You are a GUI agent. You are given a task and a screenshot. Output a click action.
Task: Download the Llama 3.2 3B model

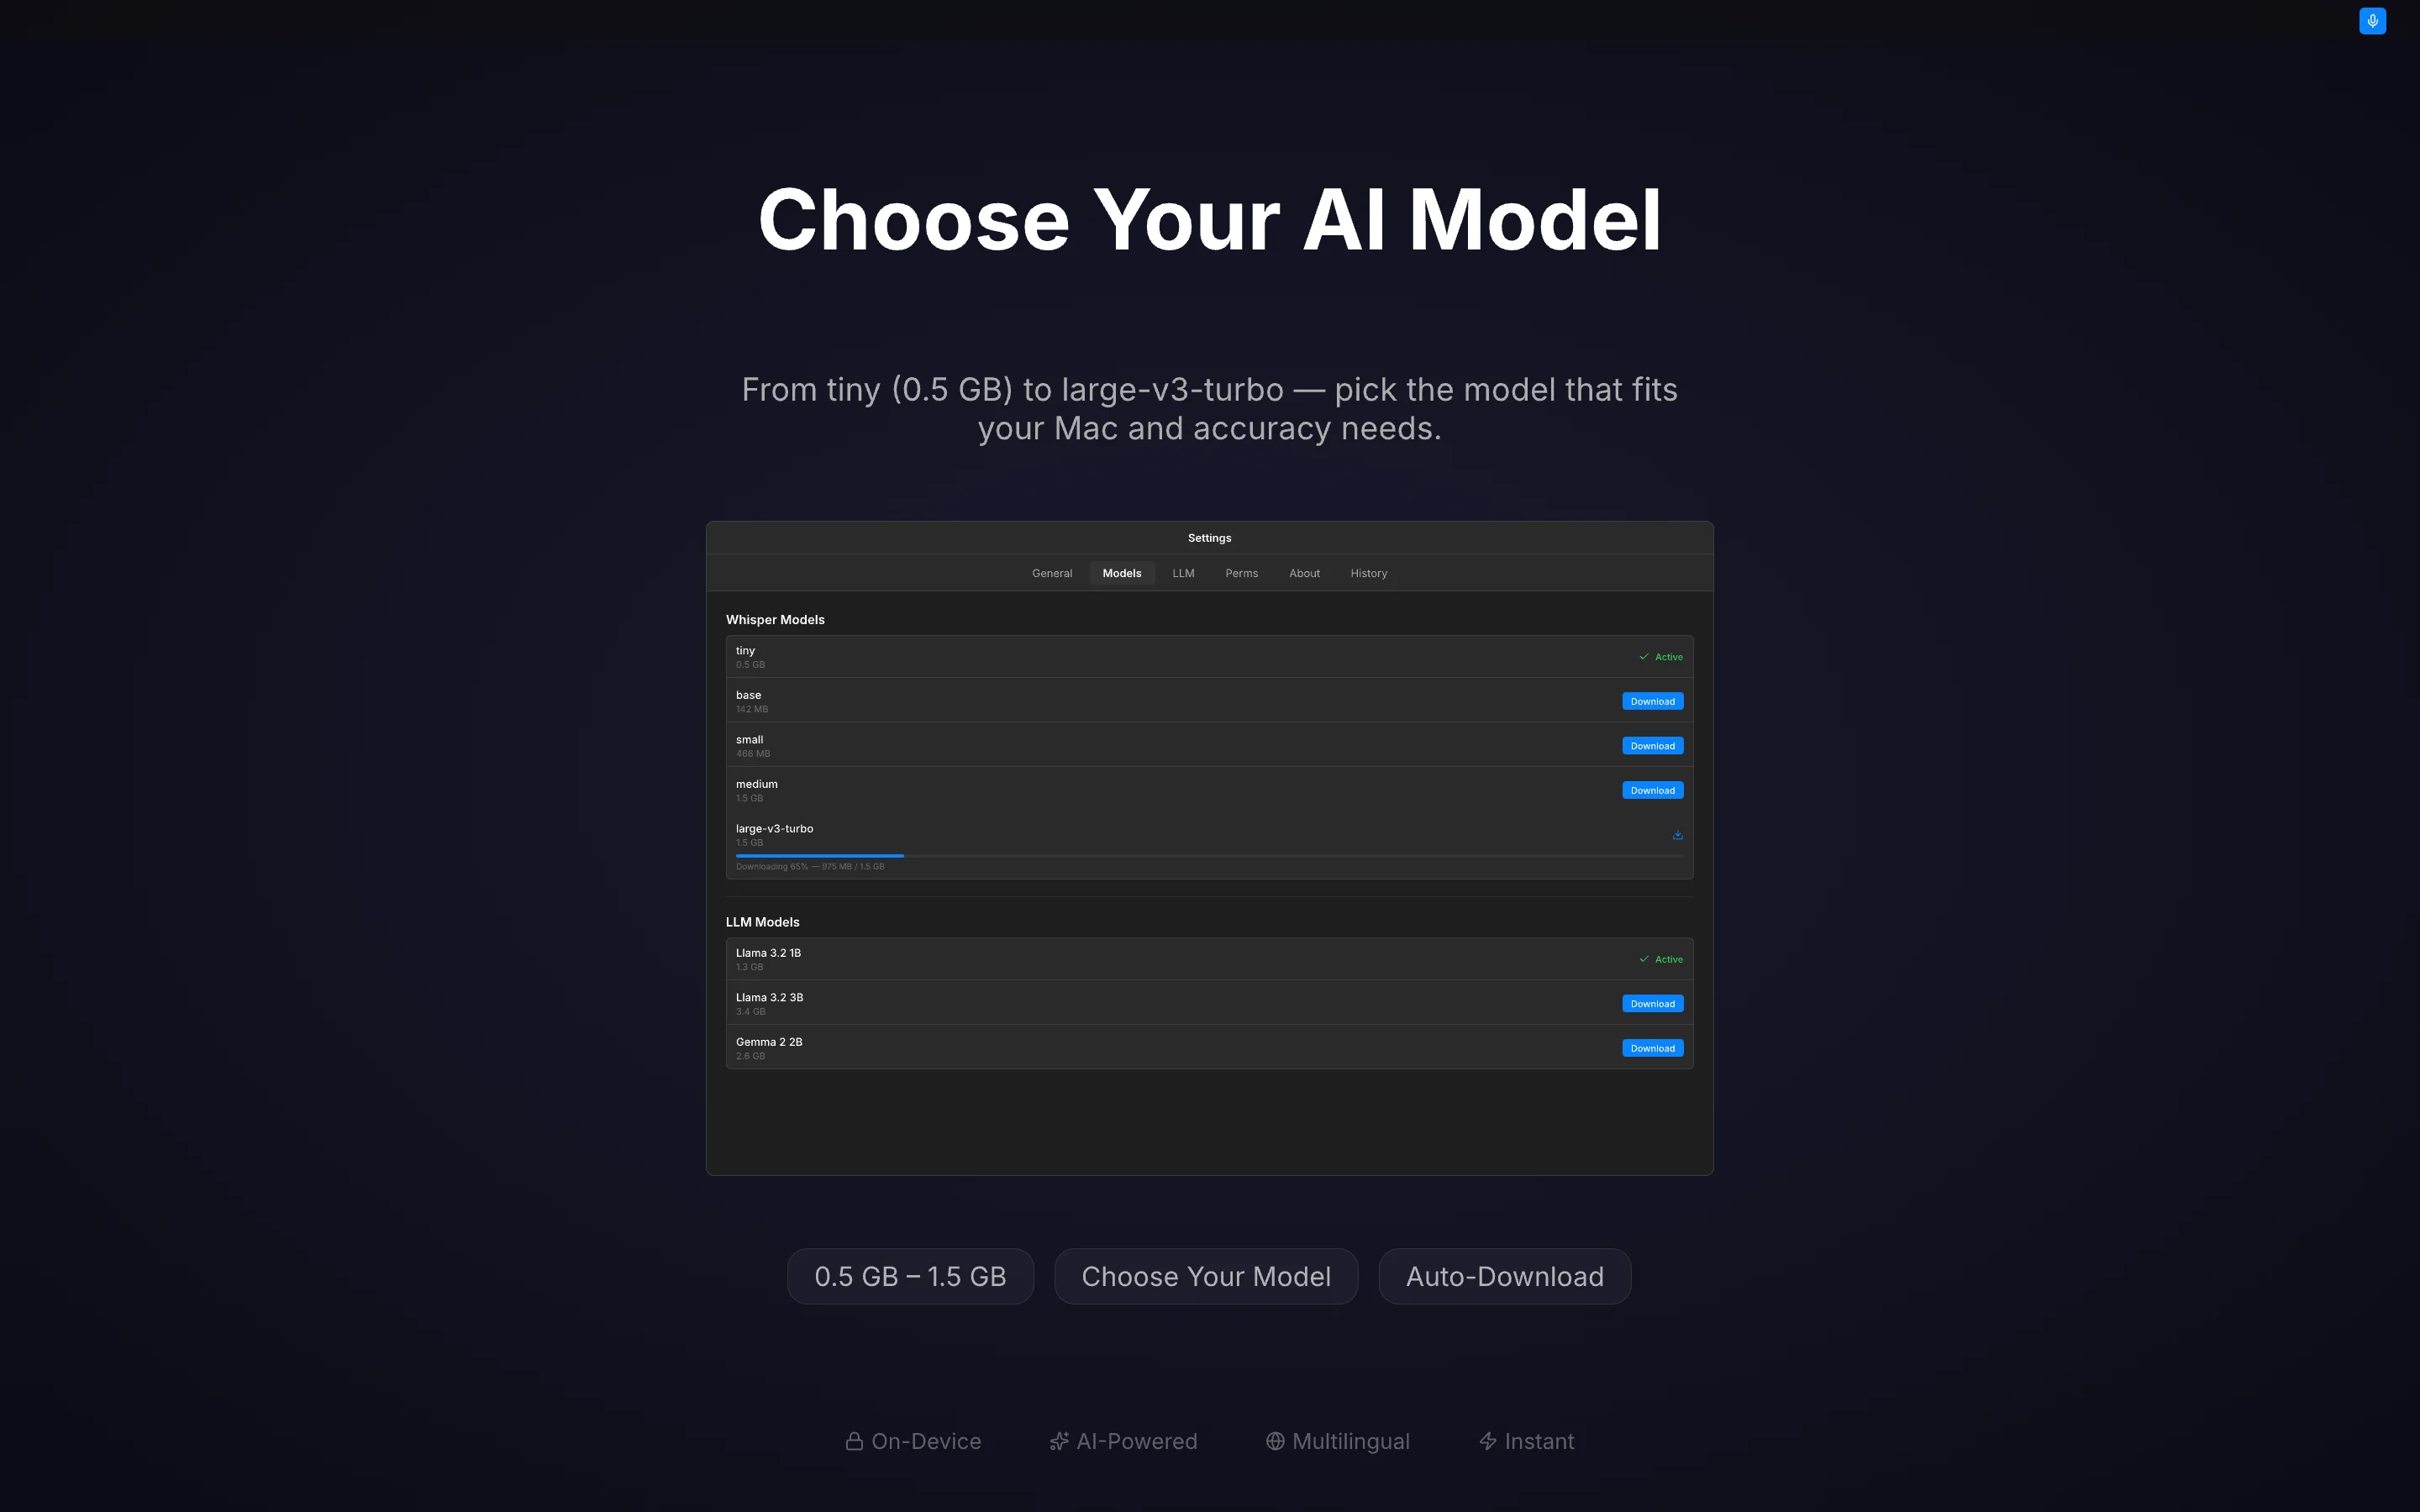pos(1652,1003)
